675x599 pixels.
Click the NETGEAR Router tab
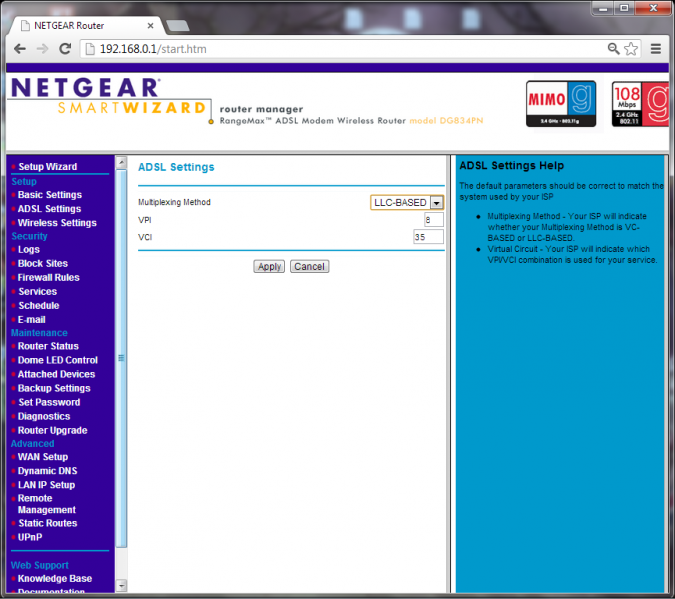(x=86, y=26)
